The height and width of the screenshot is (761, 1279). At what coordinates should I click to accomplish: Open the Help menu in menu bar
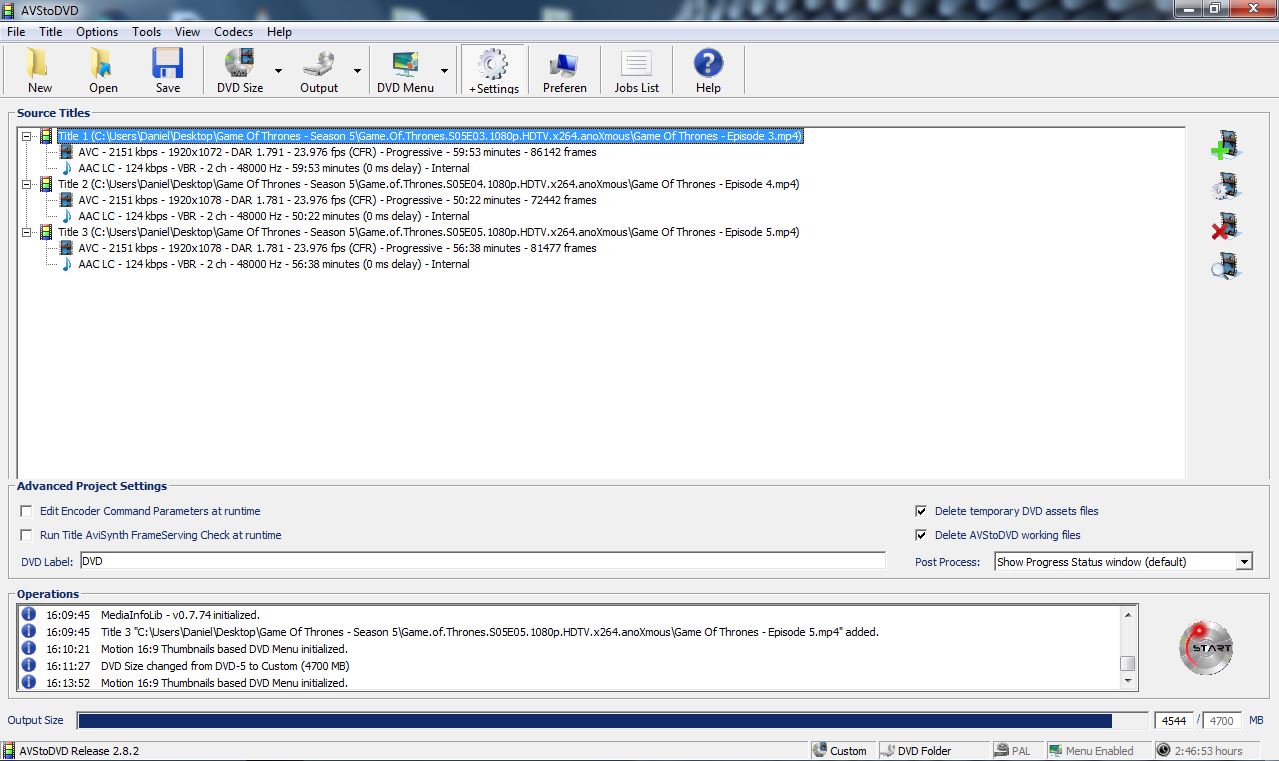280,32
